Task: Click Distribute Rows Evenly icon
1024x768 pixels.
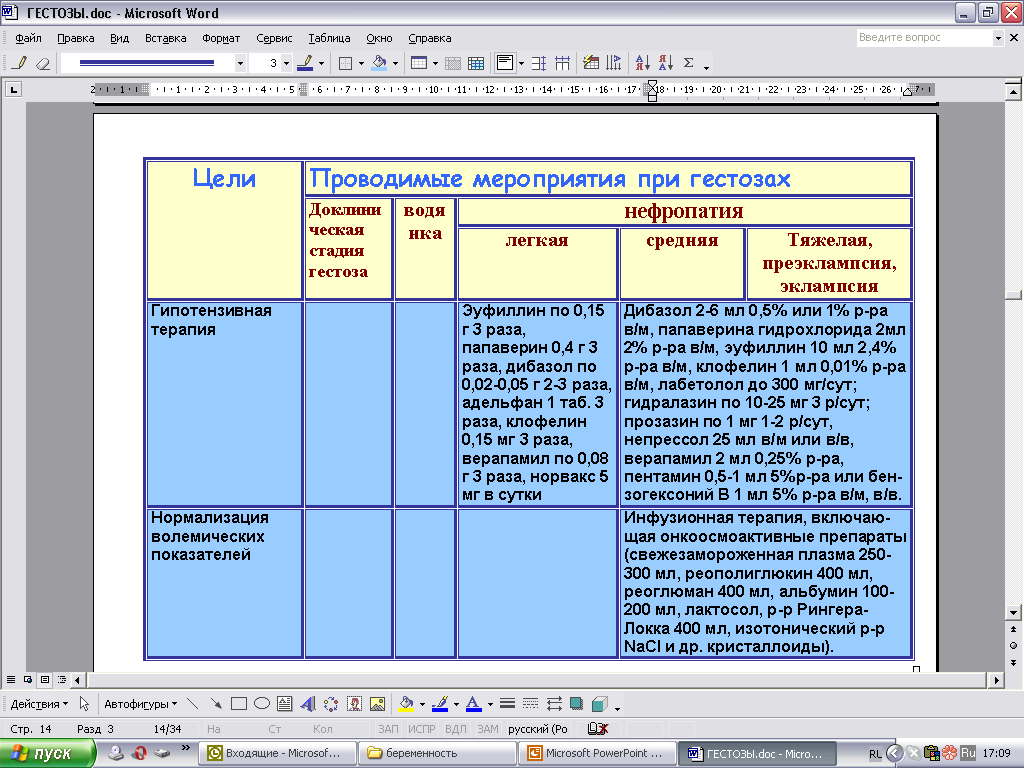Action: pyautogui.click(x=539, y=63)
